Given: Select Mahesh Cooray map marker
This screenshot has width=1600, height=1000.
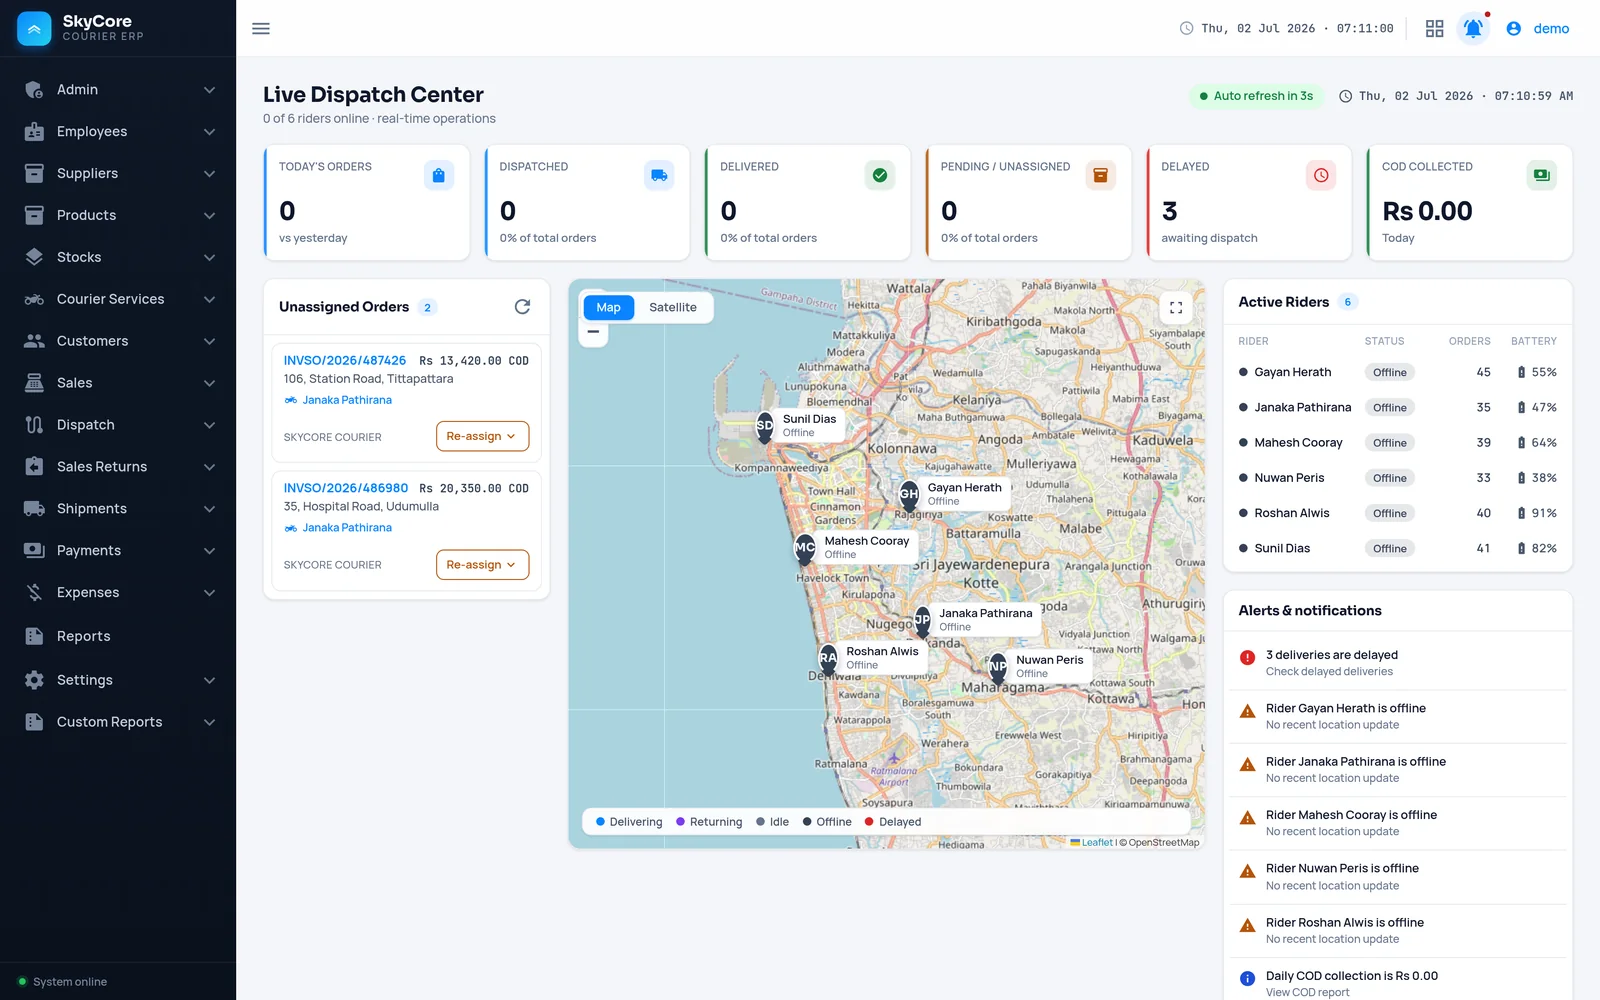Looking at the screenshot, I should [x=805, y=549].
